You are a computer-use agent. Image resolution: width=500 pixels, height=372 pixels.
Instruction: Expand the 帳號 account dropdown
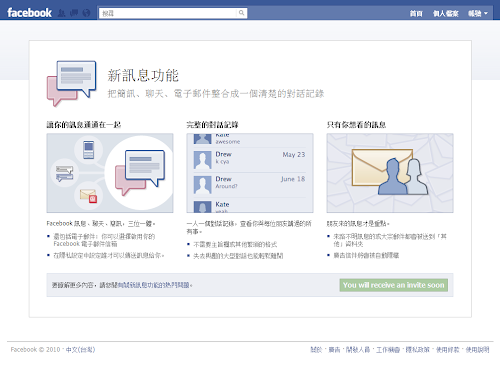coord(478,13)
